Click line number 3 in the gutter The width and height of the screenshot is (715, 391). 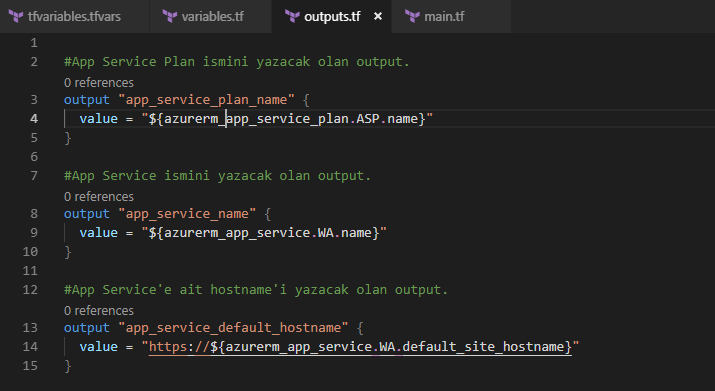click(34, 99)
